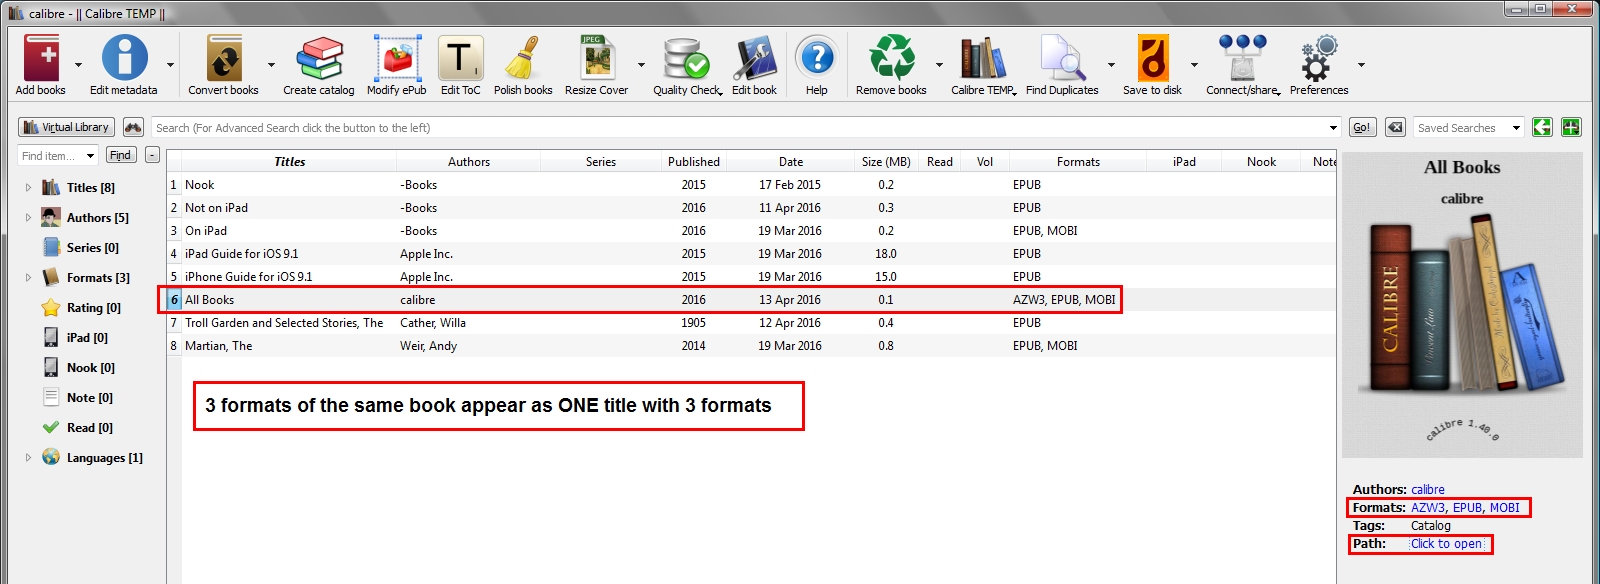Screen dimensions: 1600x584
Task: Click green plus save-search button
Action: click(x=1571, y=127)
